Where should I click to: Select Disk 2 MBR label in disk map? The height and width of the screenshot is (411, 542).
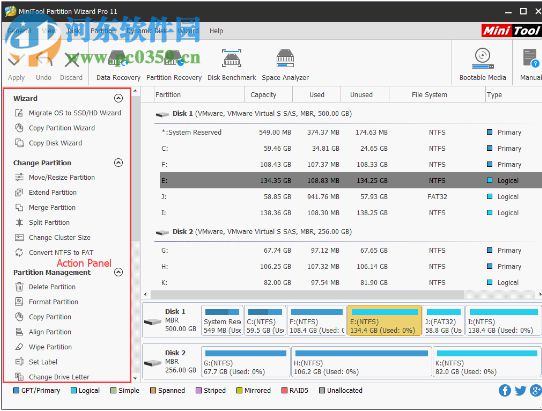(x=171, y=361)
